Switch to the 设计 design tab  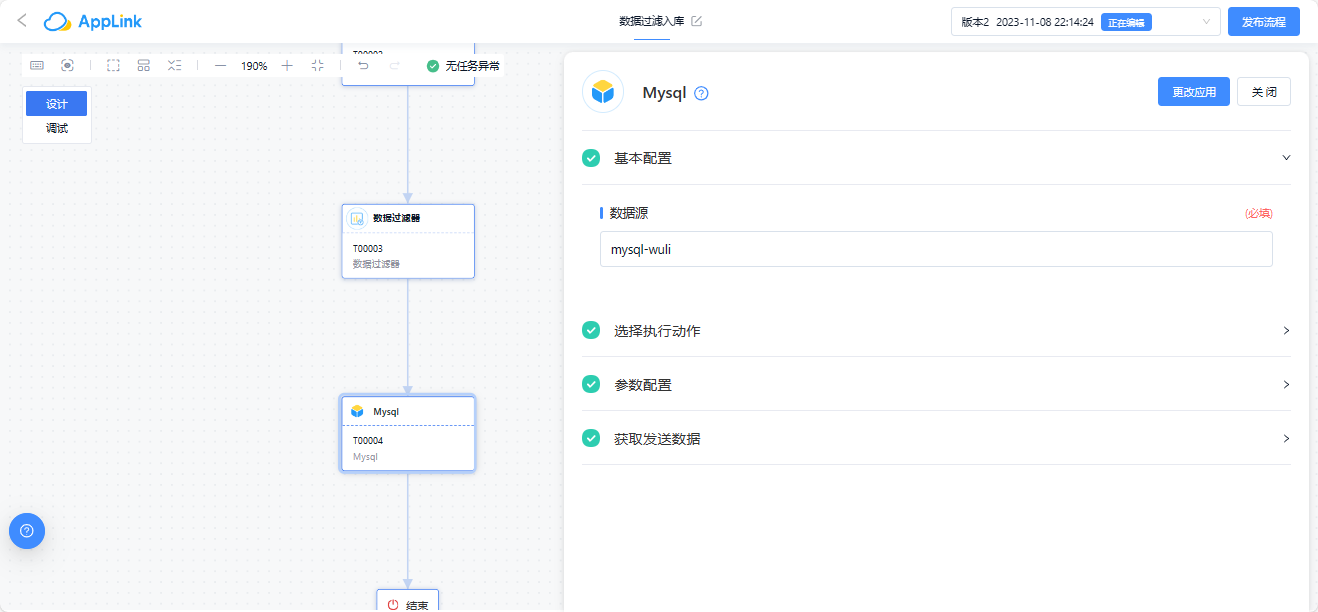(x=57, y=104)
